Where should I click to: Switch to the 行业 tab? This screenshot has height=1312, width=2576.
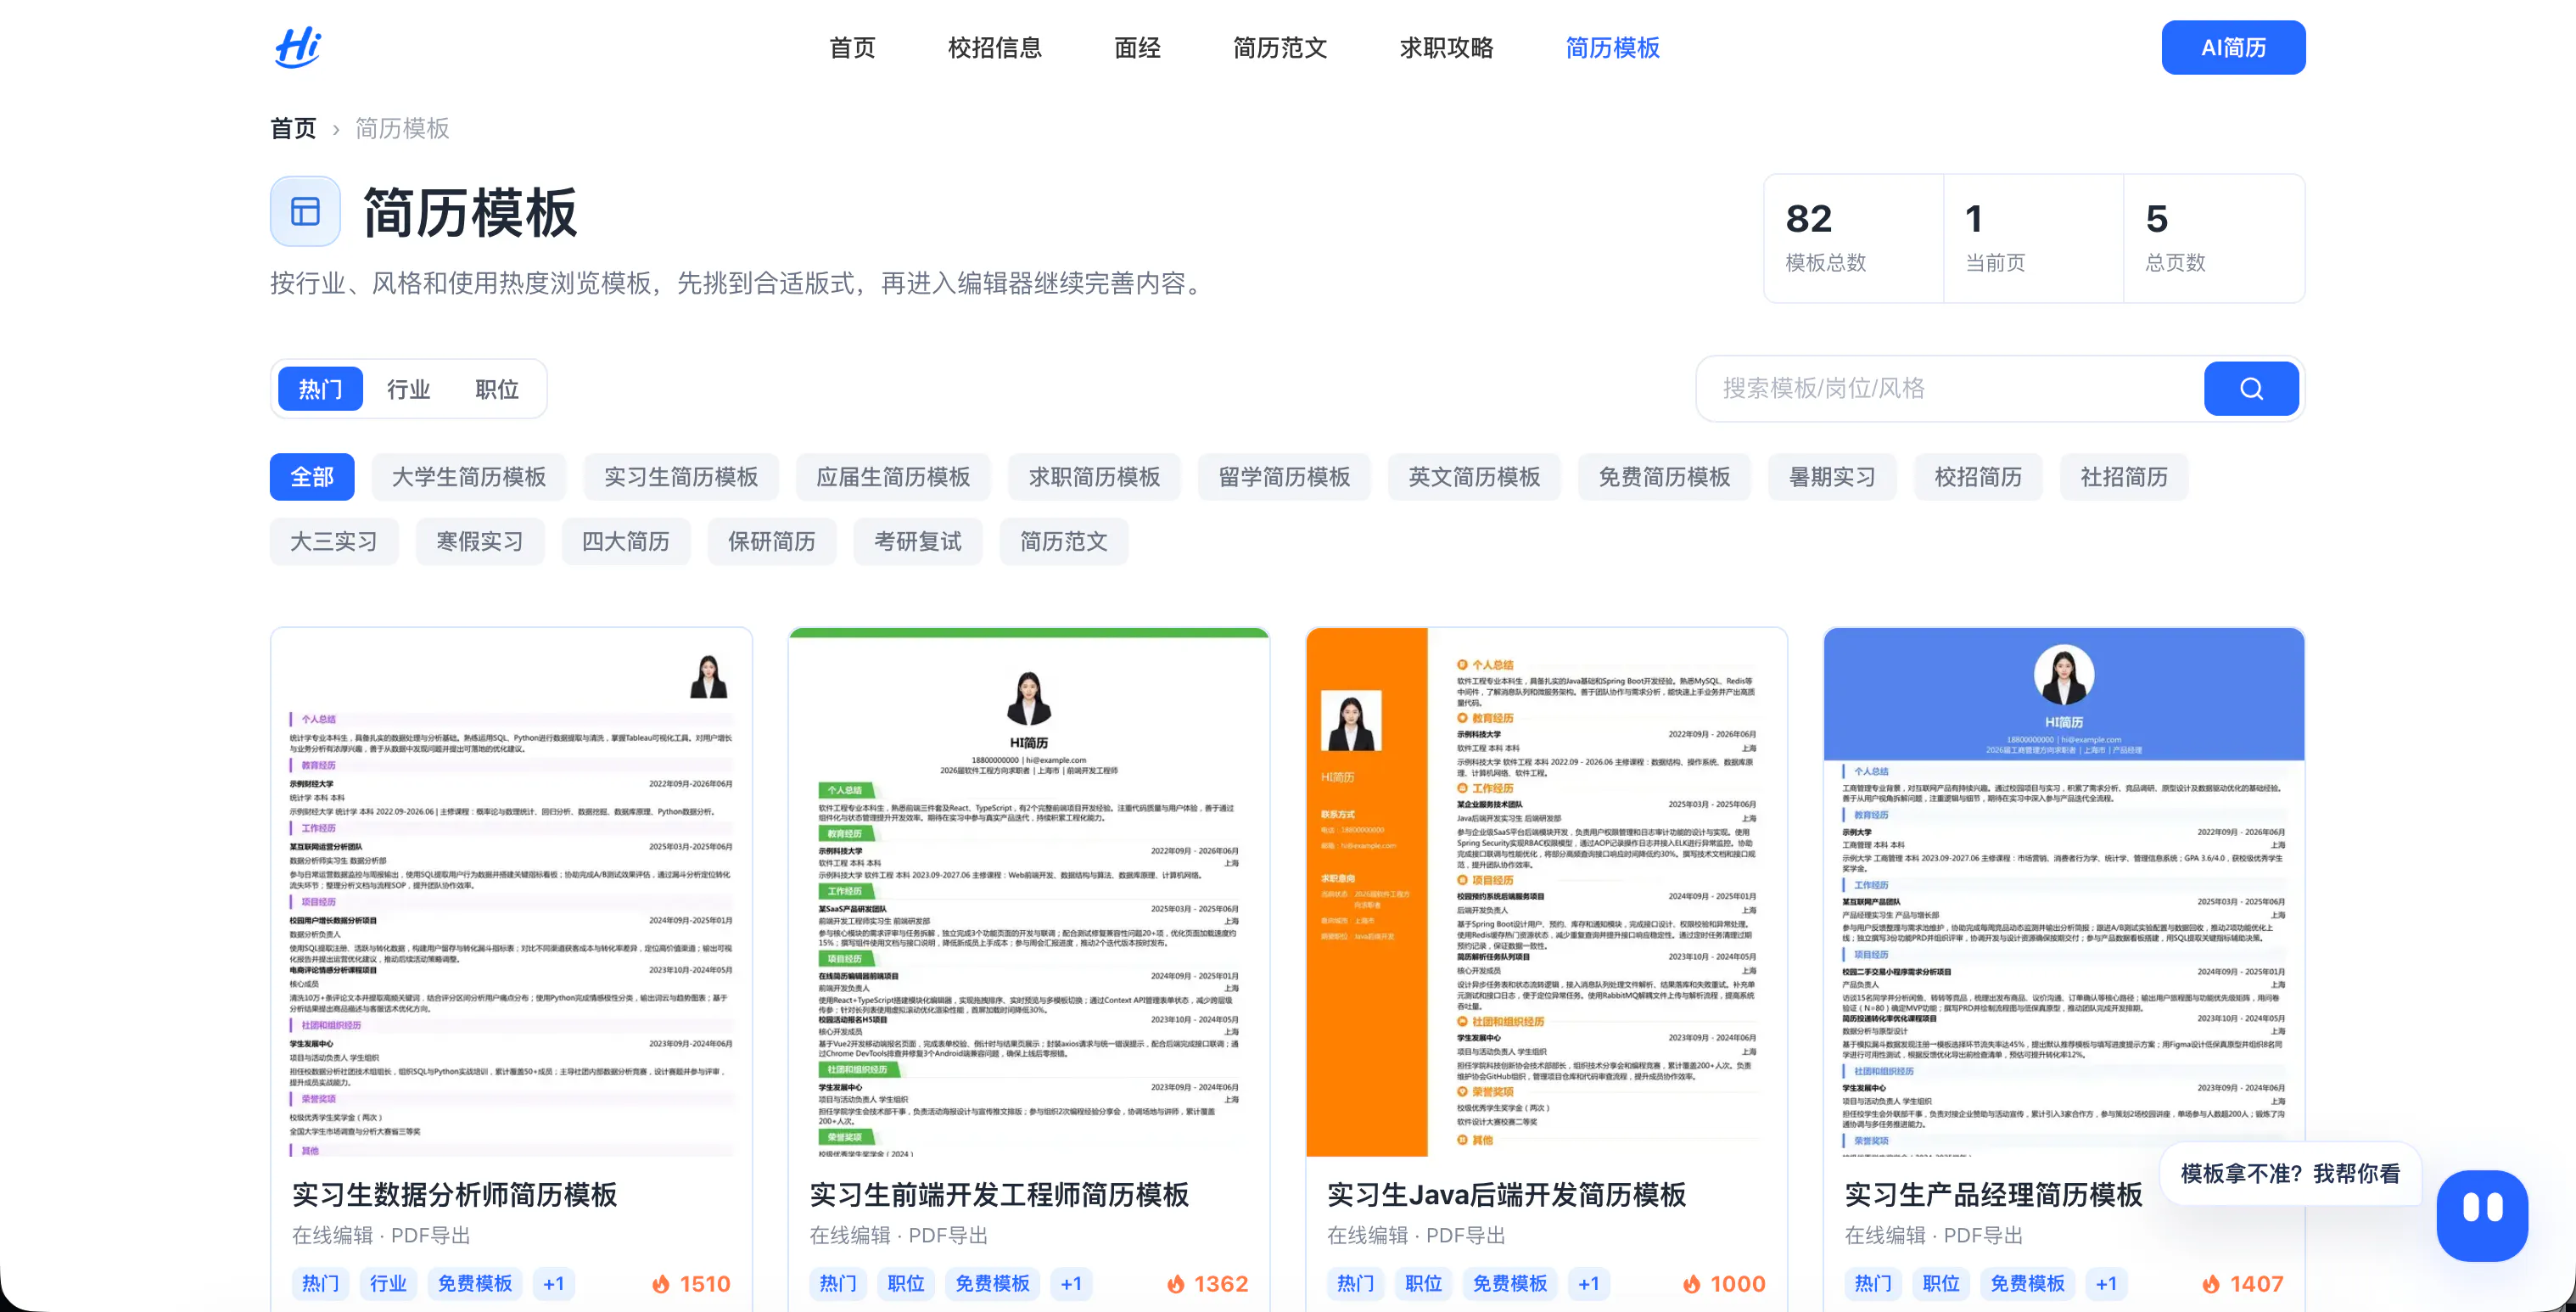point(408,388)
